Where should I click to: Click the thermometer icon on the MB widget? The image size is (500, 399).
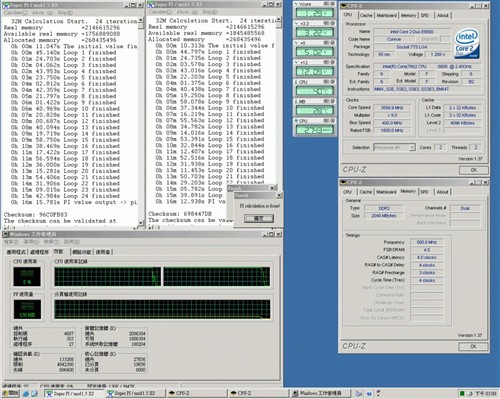[x=296, y=101]
